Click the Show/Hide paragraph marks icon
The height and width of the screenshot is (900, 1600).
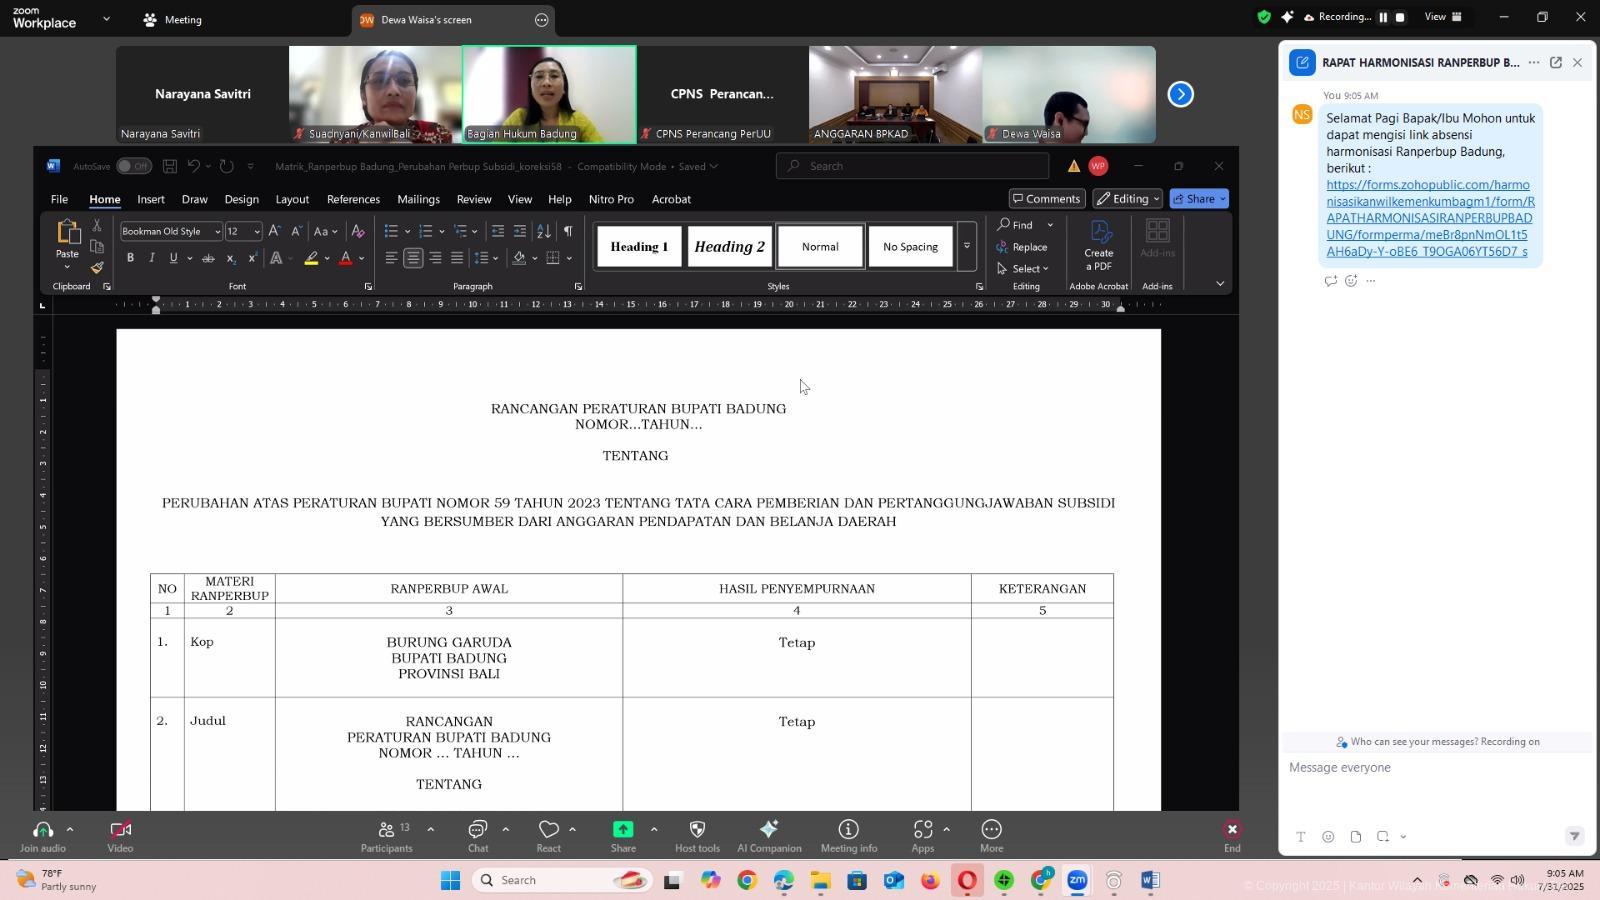pos(568,231)
